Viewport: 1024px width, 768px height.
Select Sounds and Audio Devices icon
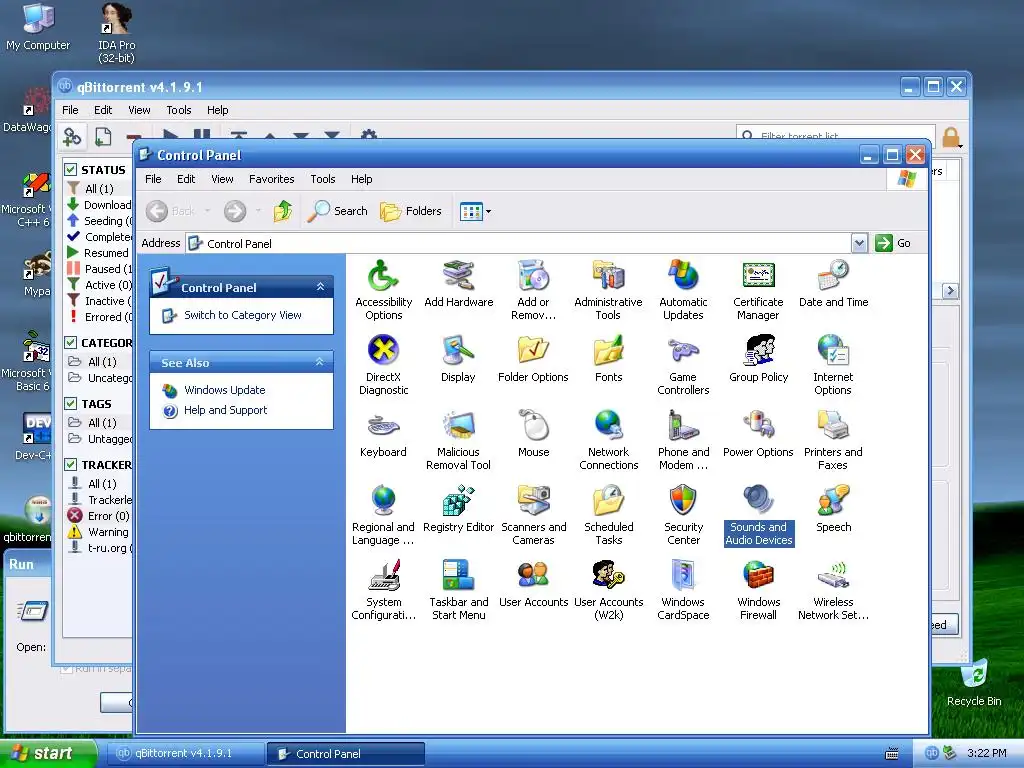758,515
